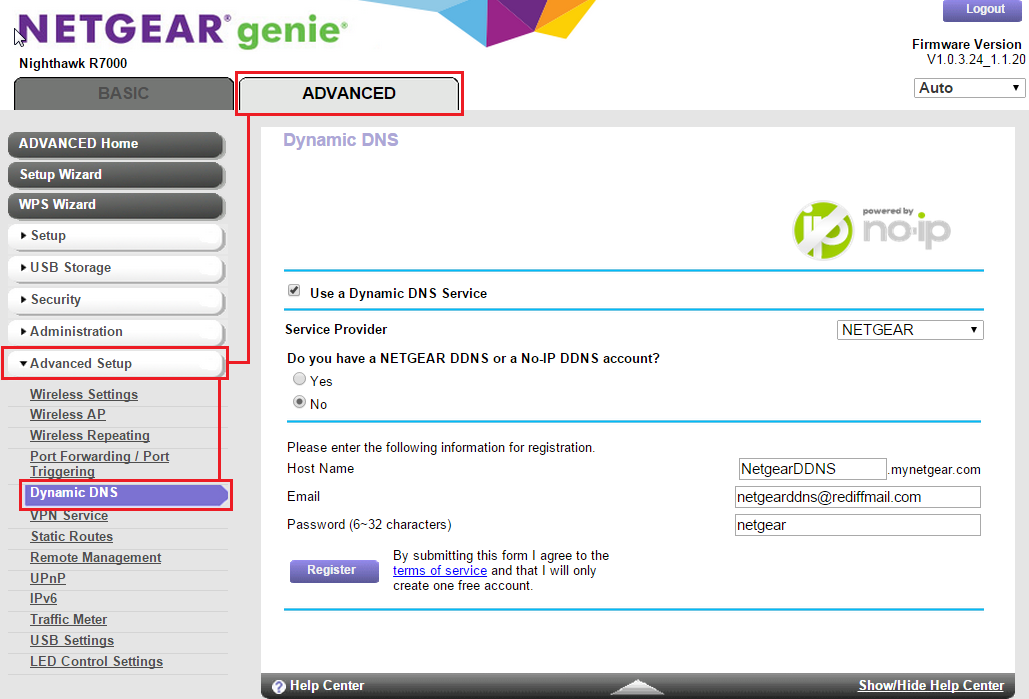Expand the Security section

tap(116, 300)
